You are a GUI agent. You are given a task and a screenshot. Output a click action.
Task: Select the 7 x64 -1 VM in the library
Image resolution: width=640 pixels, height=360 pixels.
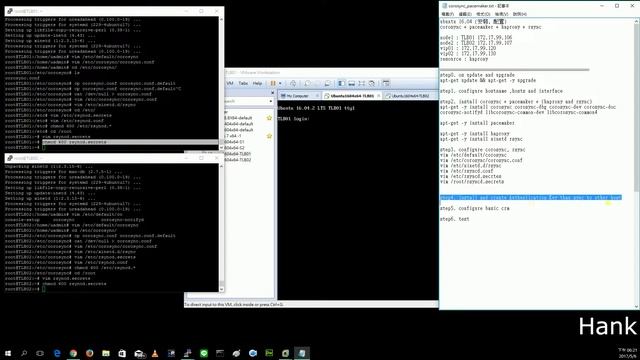233,136
